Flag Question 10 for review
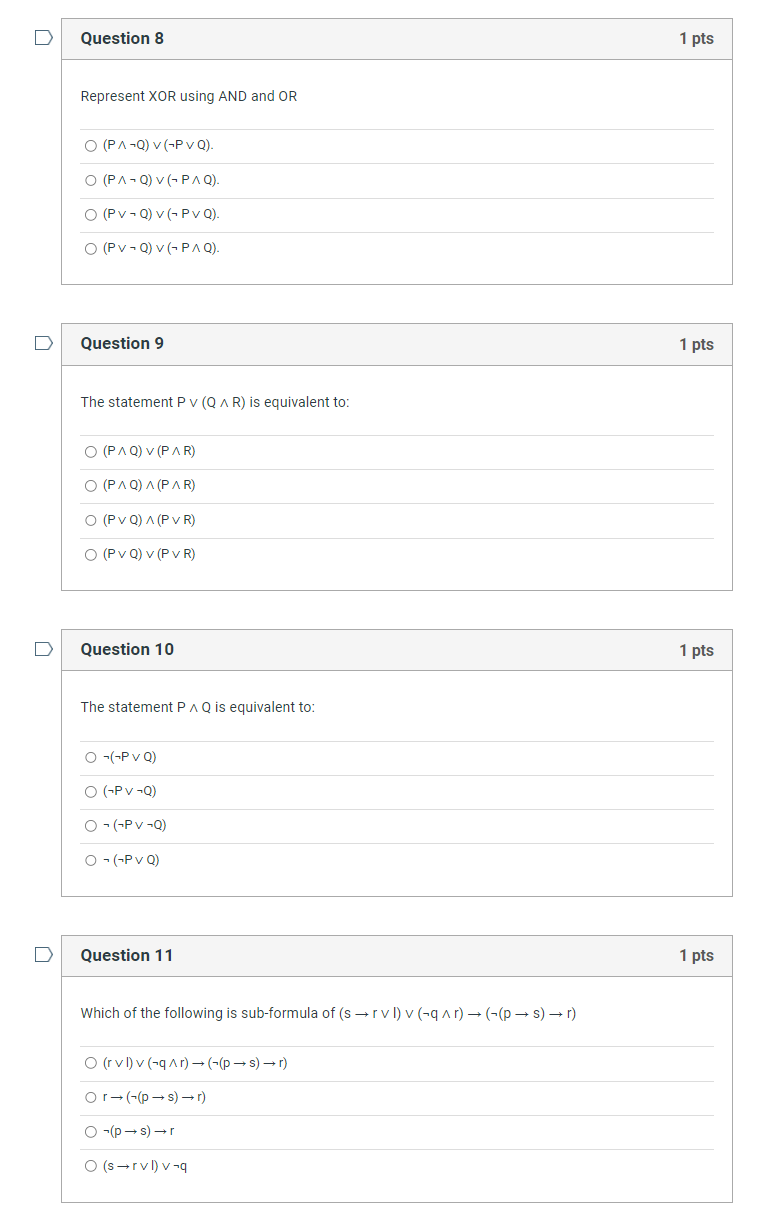This screenshot has height=1231, width=777. [x=41, y=648]
